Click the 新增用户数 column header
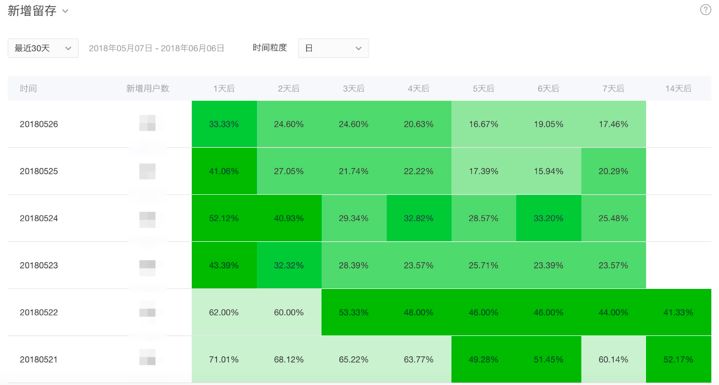719x385 pixels. point(148,88)
